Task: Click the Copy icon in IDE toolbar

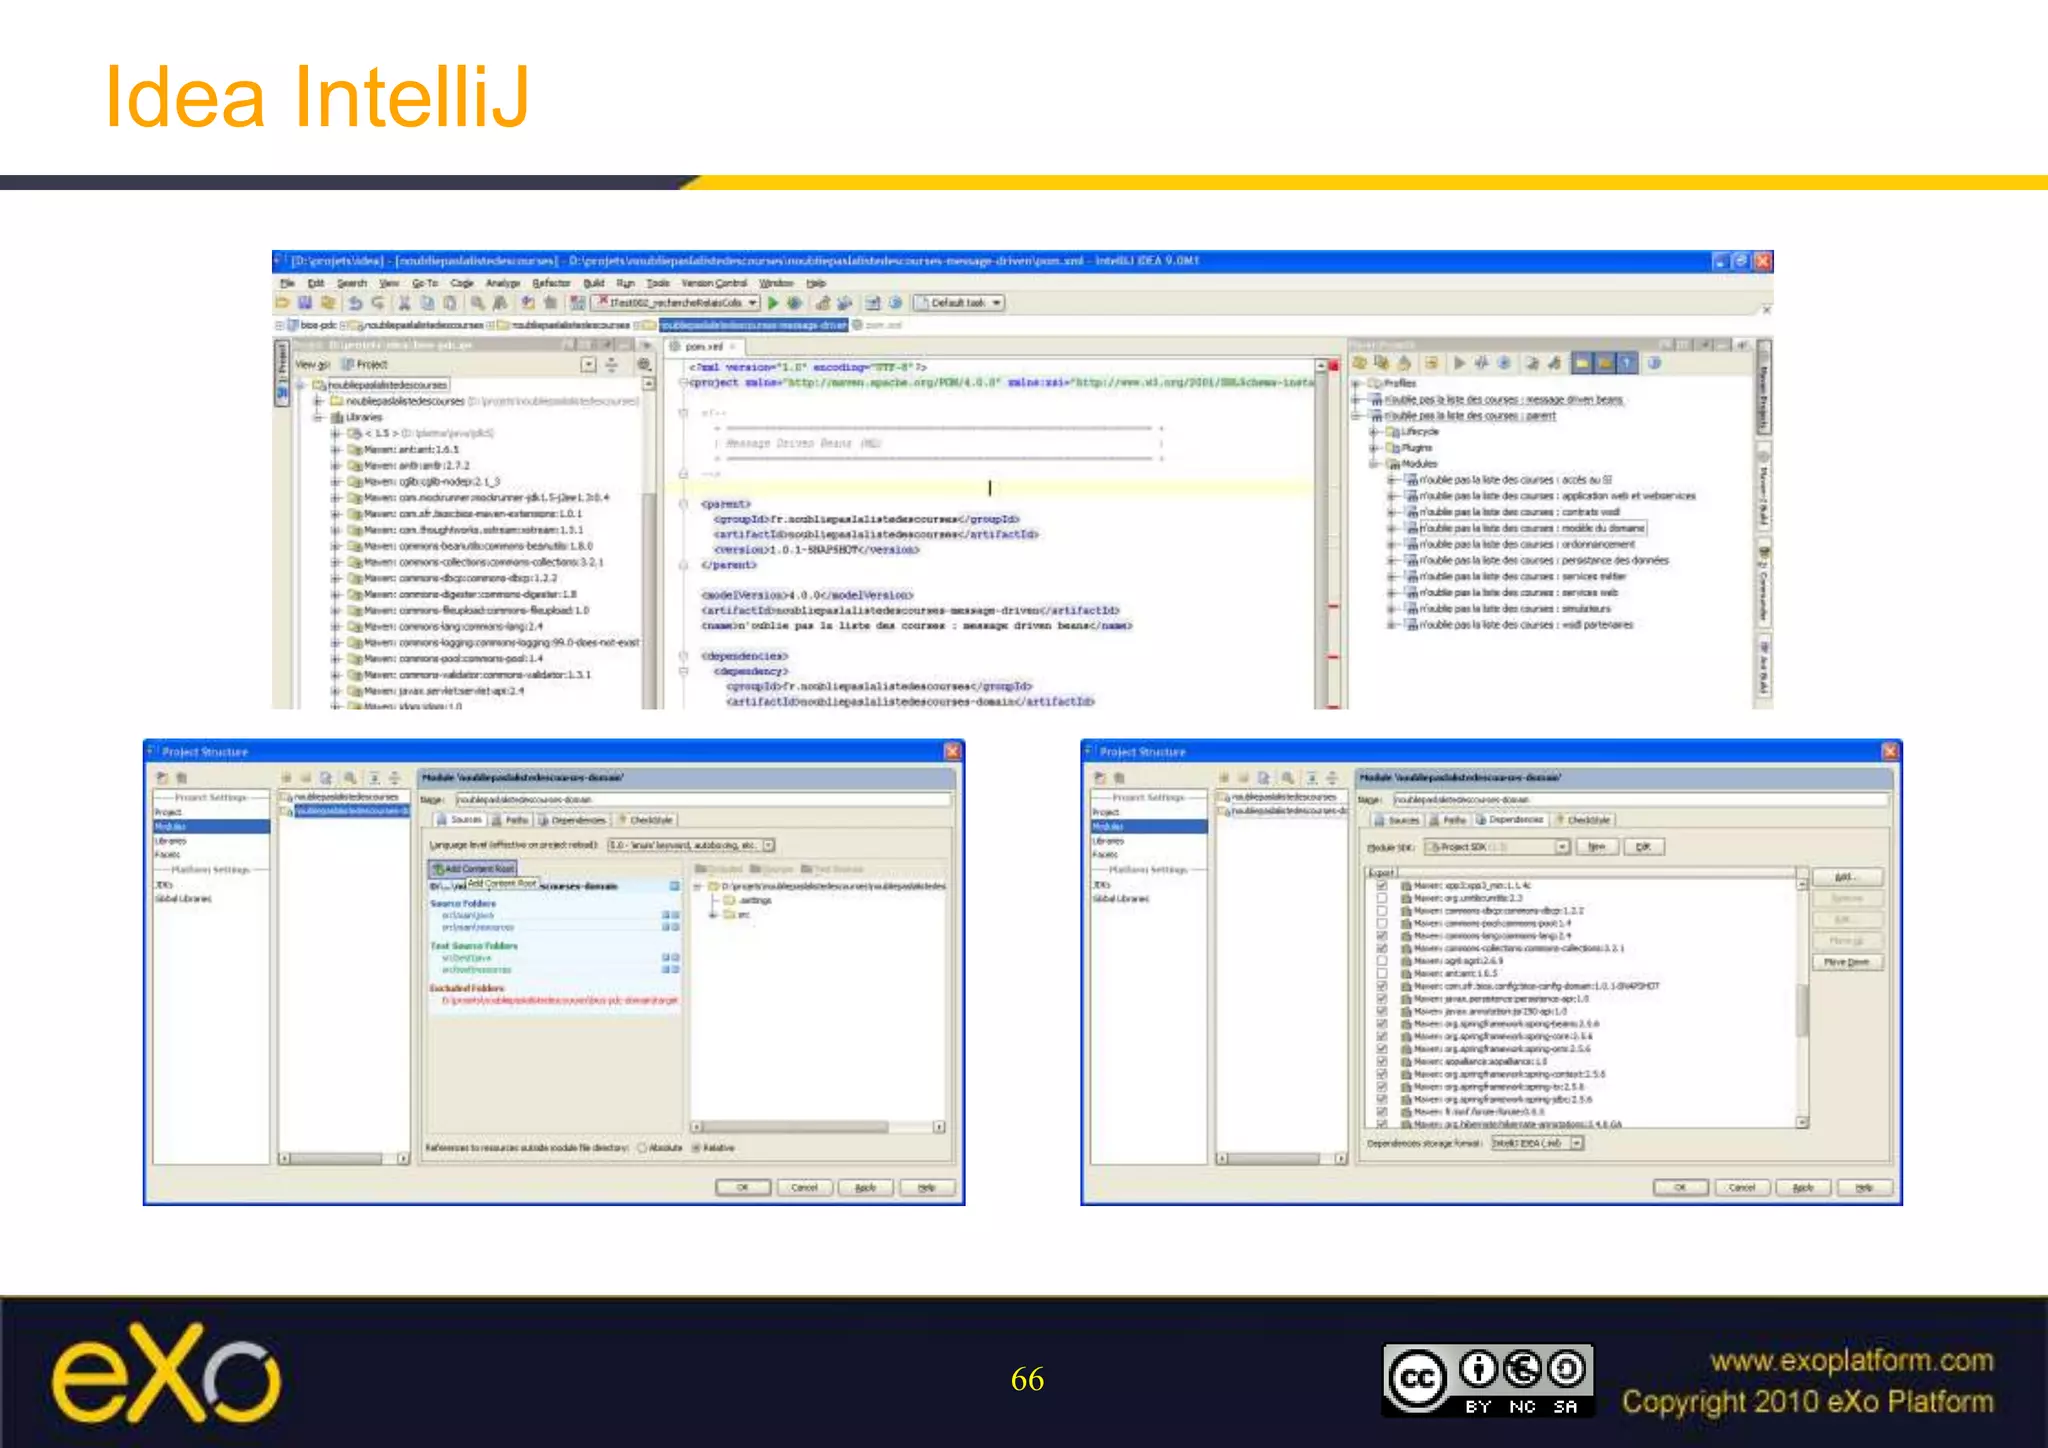Action: click(427, 303)
